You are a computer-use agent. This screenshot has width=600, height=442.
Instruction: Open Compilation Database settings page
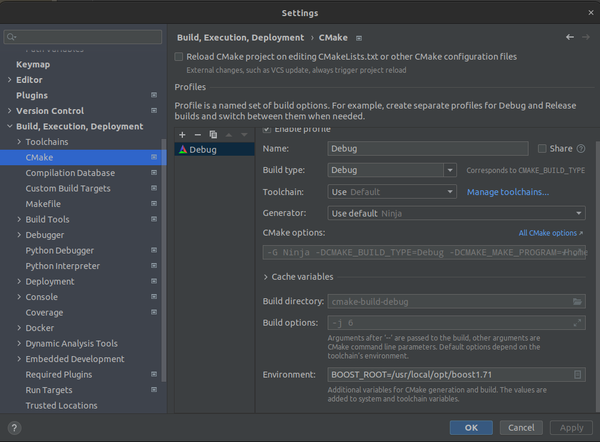[70, 173]
